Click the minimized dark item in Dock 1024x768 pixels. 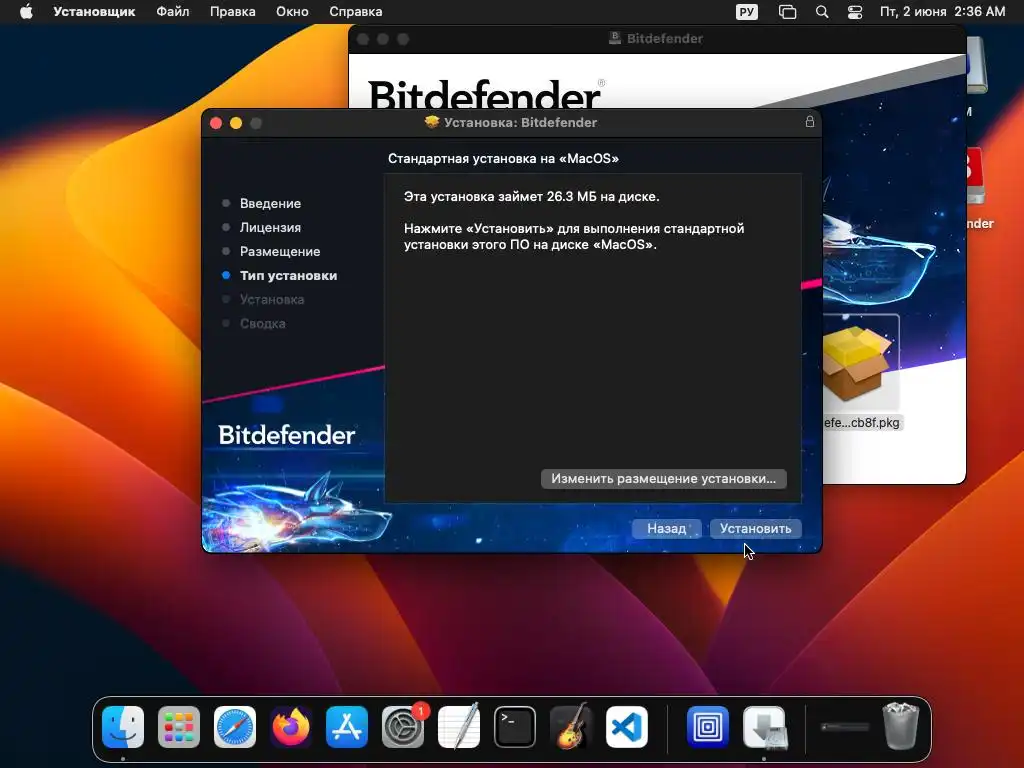point(845,727)
